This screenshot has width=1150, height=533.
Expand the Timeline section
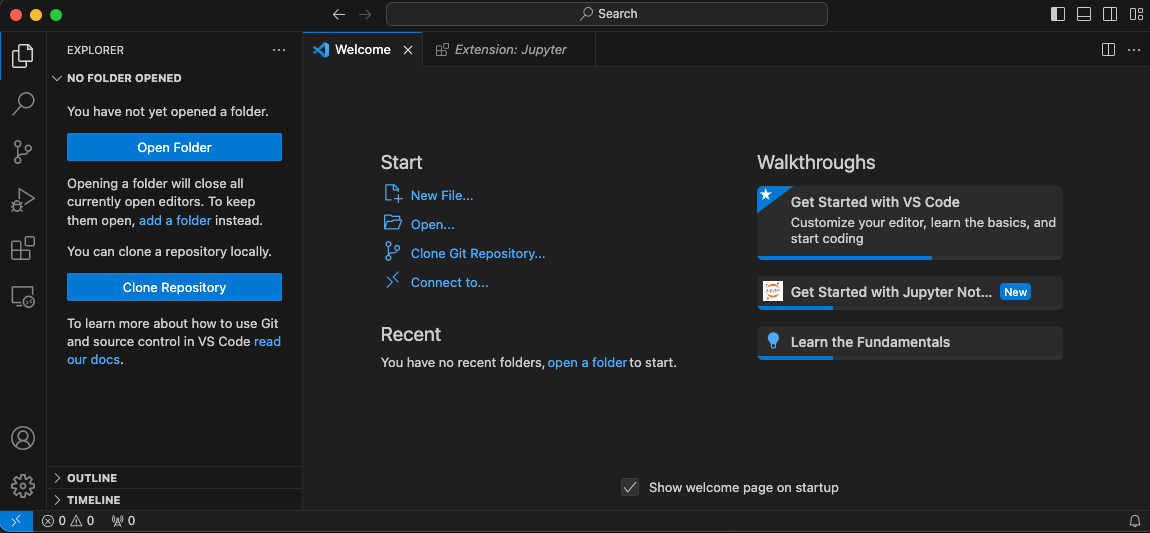175,500
